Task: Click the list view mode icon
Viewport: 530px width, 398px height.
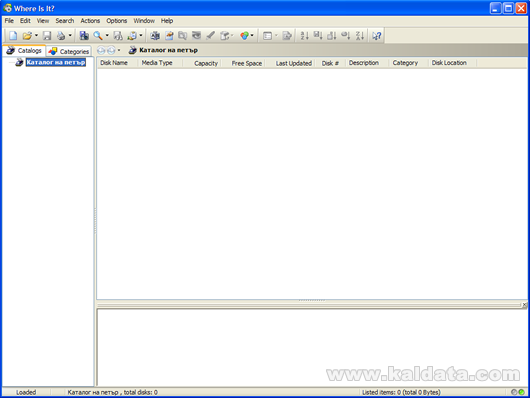Action: (x=267, y=36)
